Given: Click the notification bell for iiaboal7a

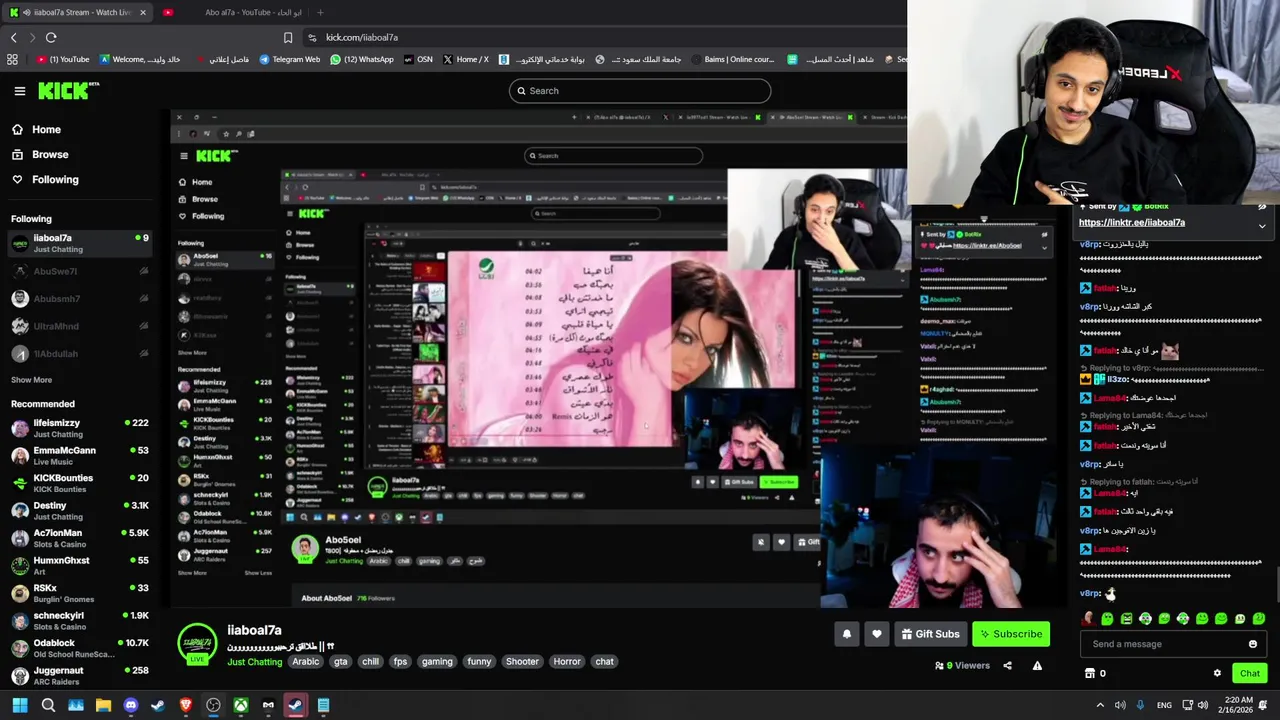Looking at the screenshot, I should coord(847,634).
